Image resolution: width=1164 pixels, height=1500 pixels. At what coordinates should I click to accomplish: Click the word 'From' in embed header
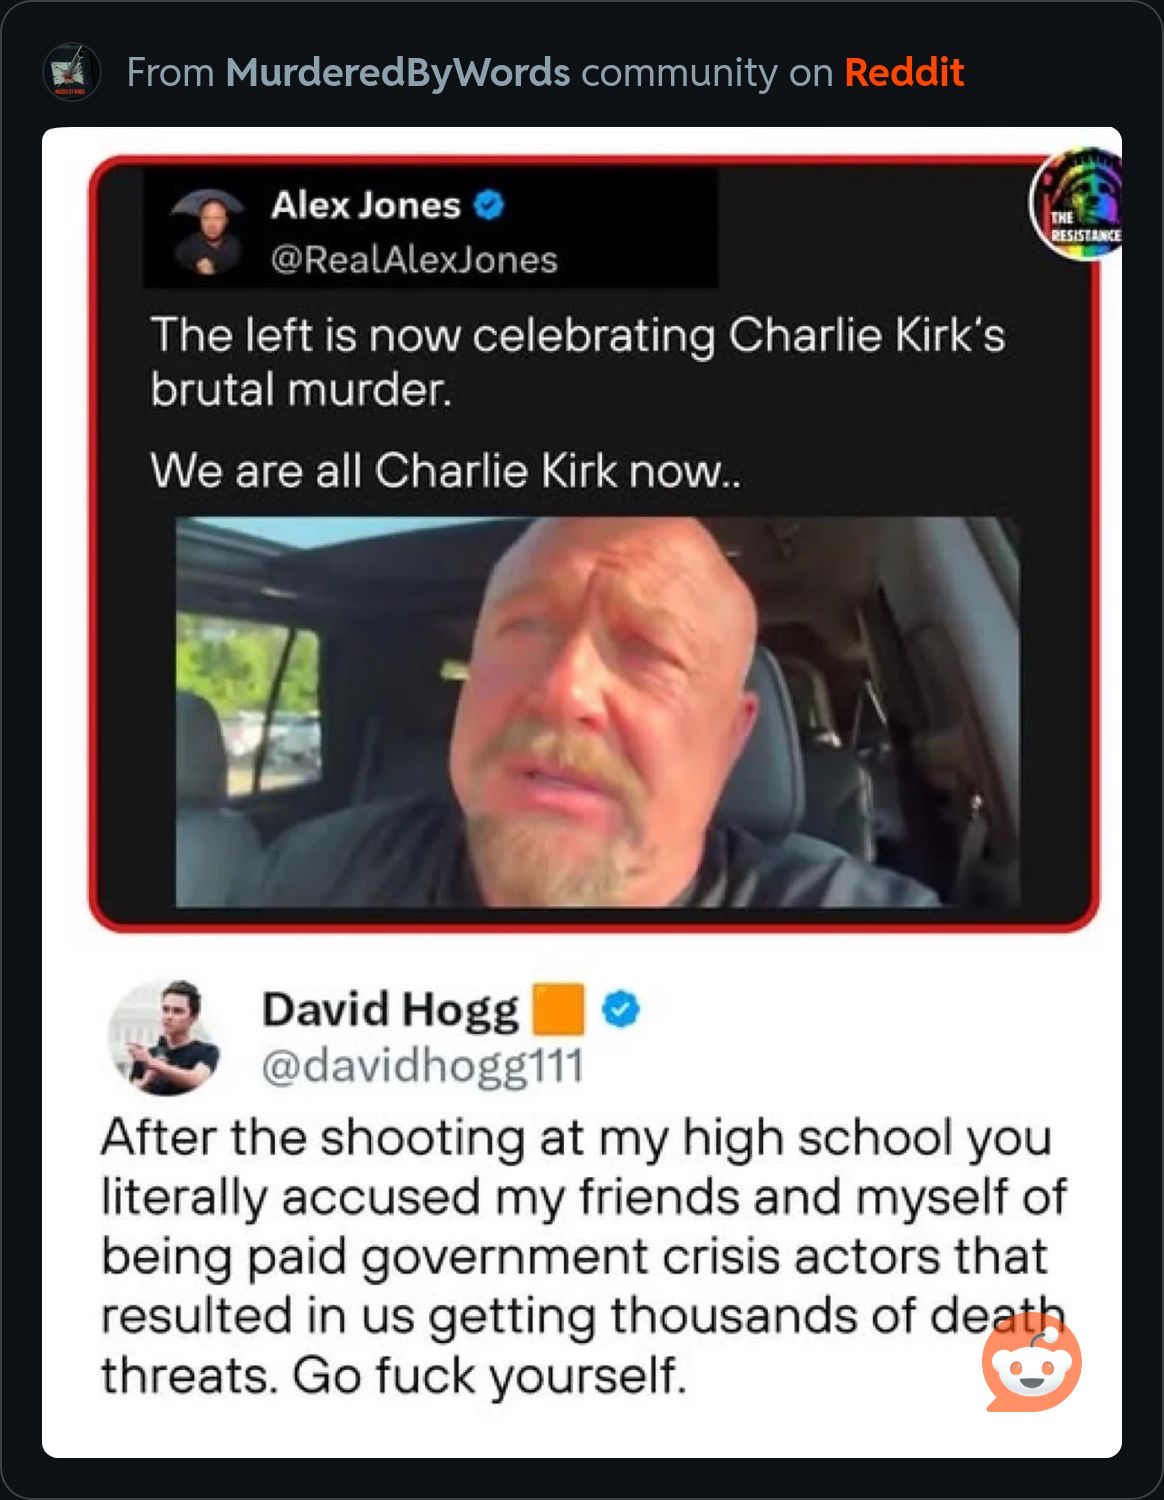pyautogui.click(x=170, y=73)
